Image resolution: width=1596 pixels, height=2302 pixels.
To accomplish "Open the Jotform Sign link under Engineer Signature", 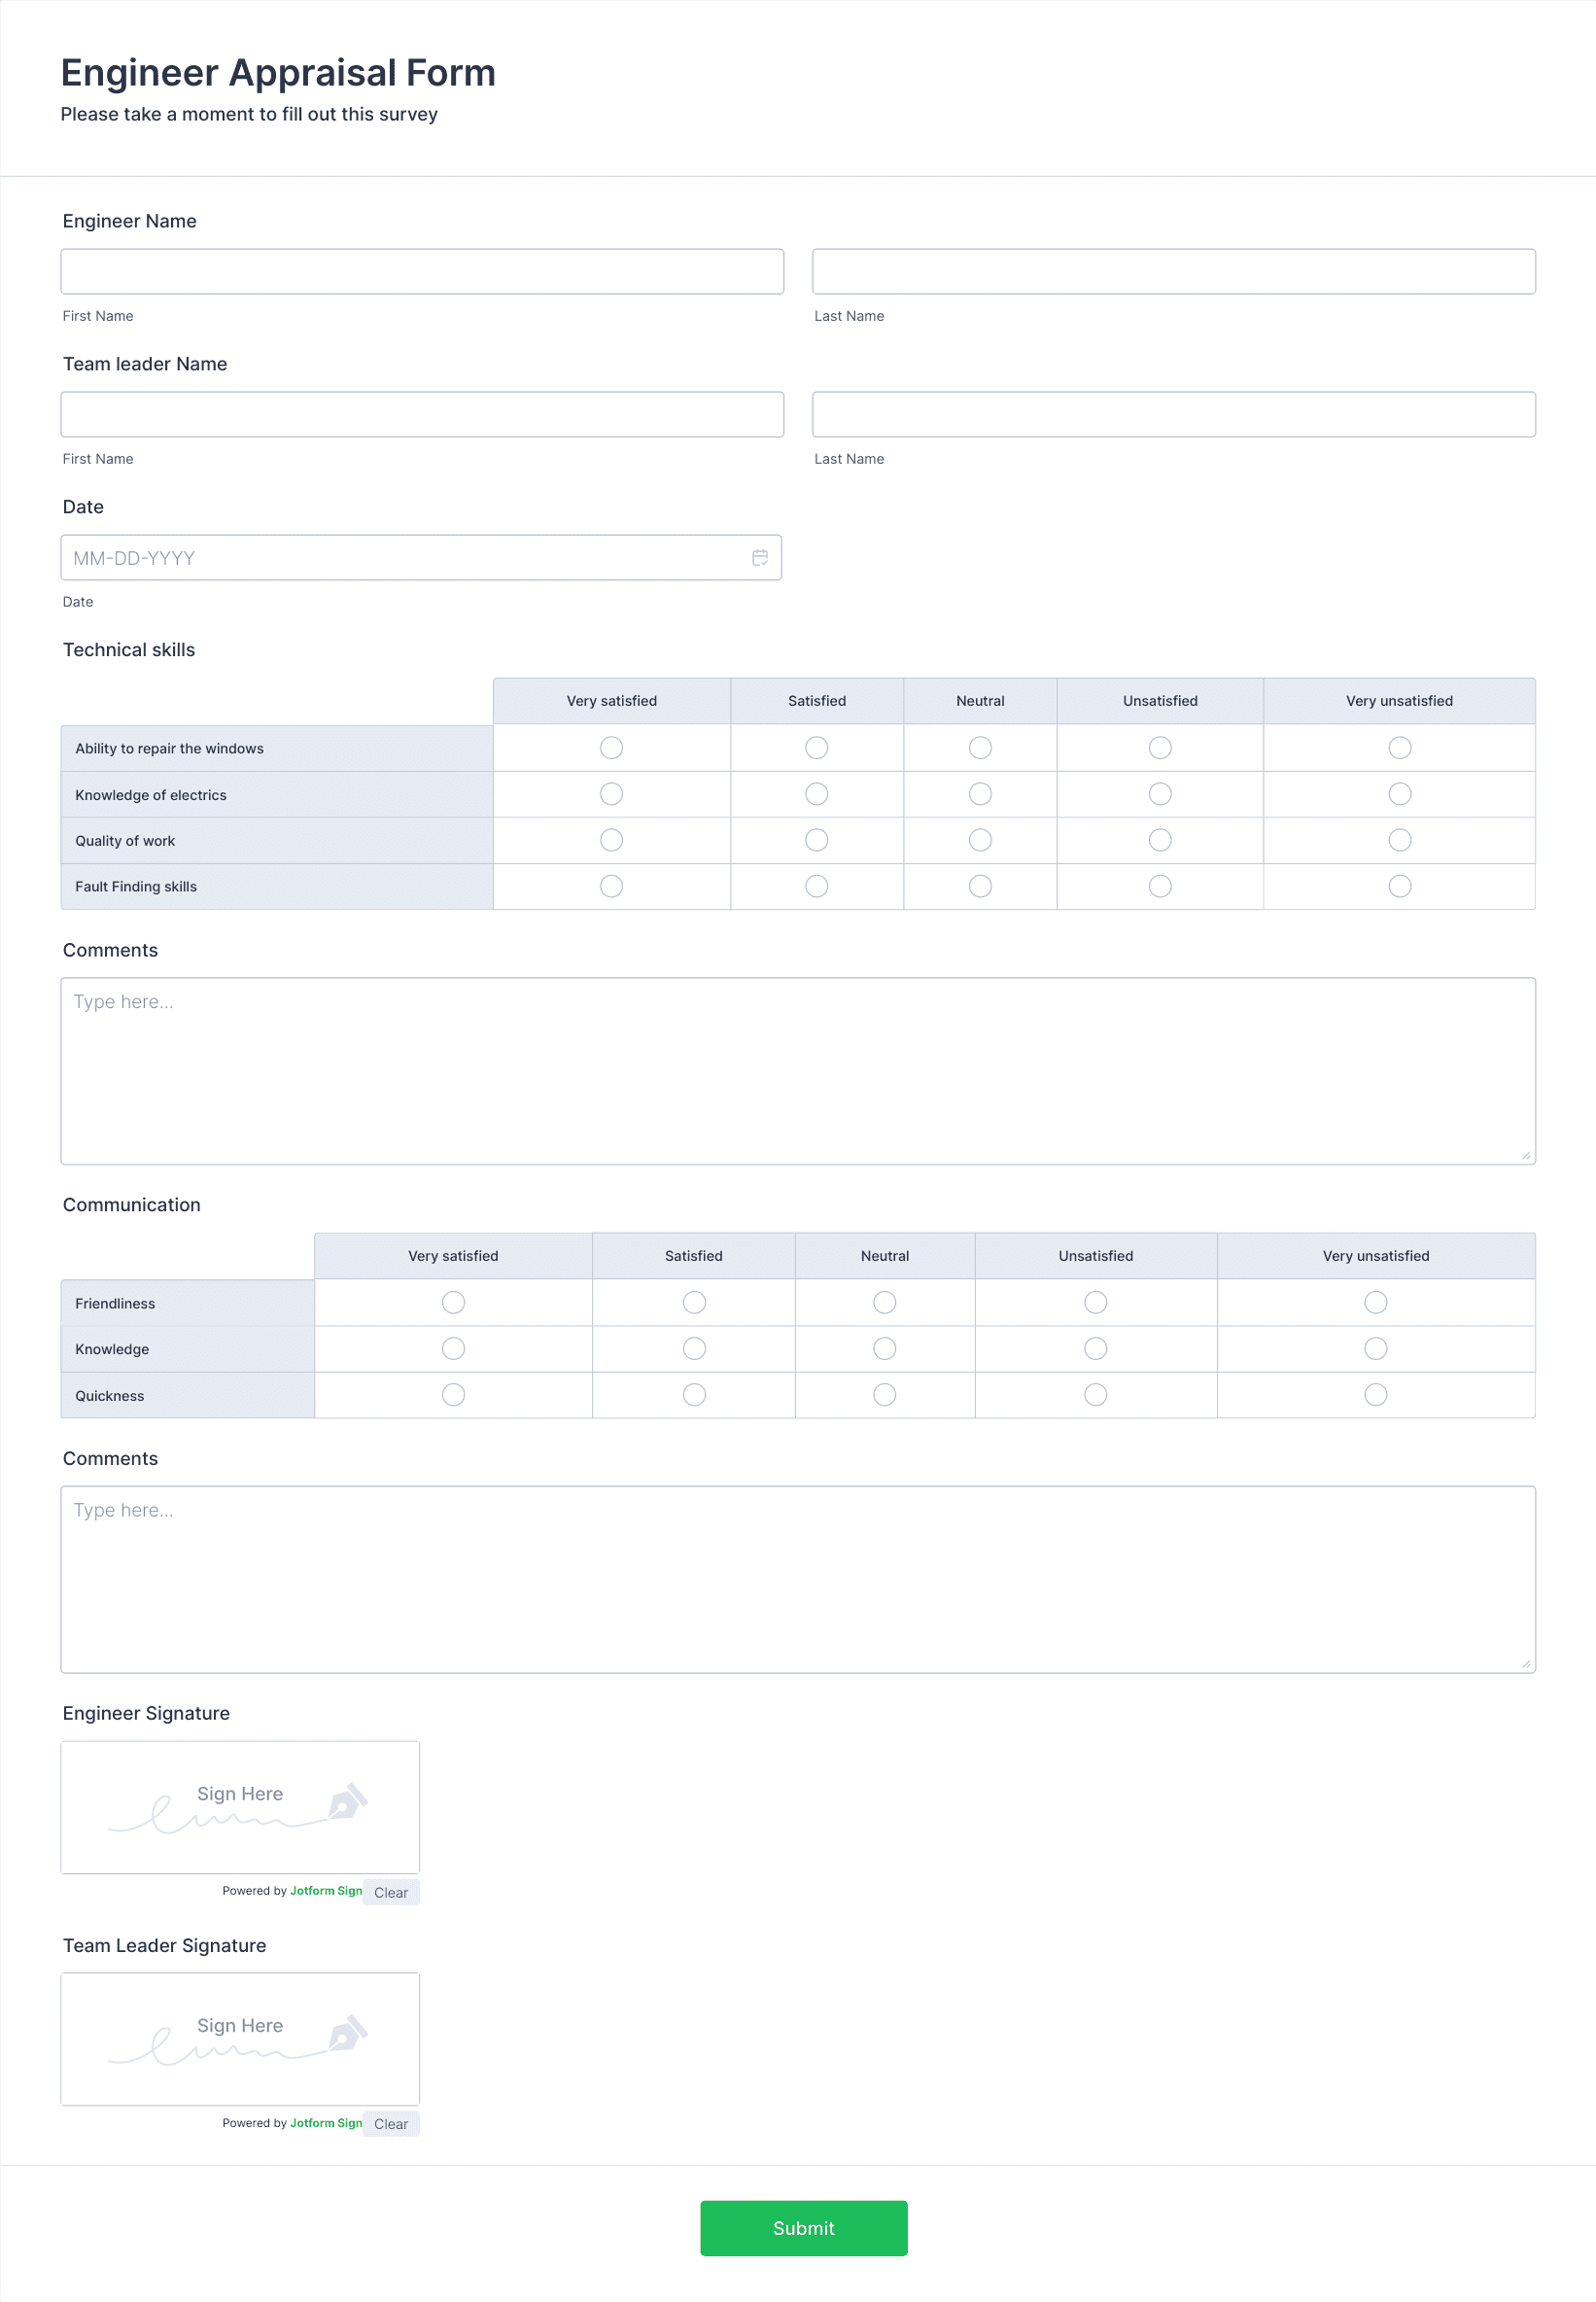I will (326, 1891).
